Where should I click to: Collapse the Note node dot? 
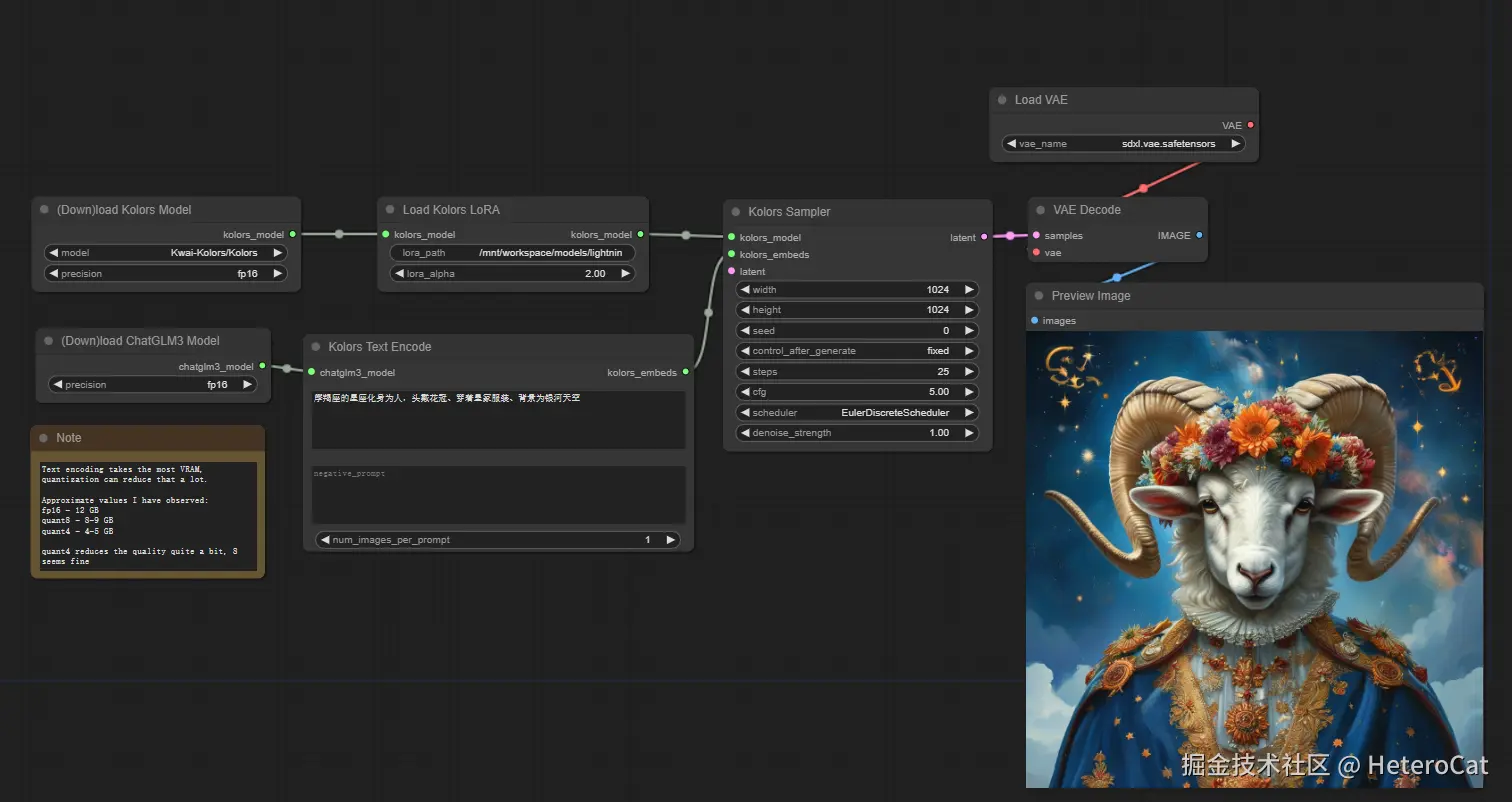(x=43, y=438)
